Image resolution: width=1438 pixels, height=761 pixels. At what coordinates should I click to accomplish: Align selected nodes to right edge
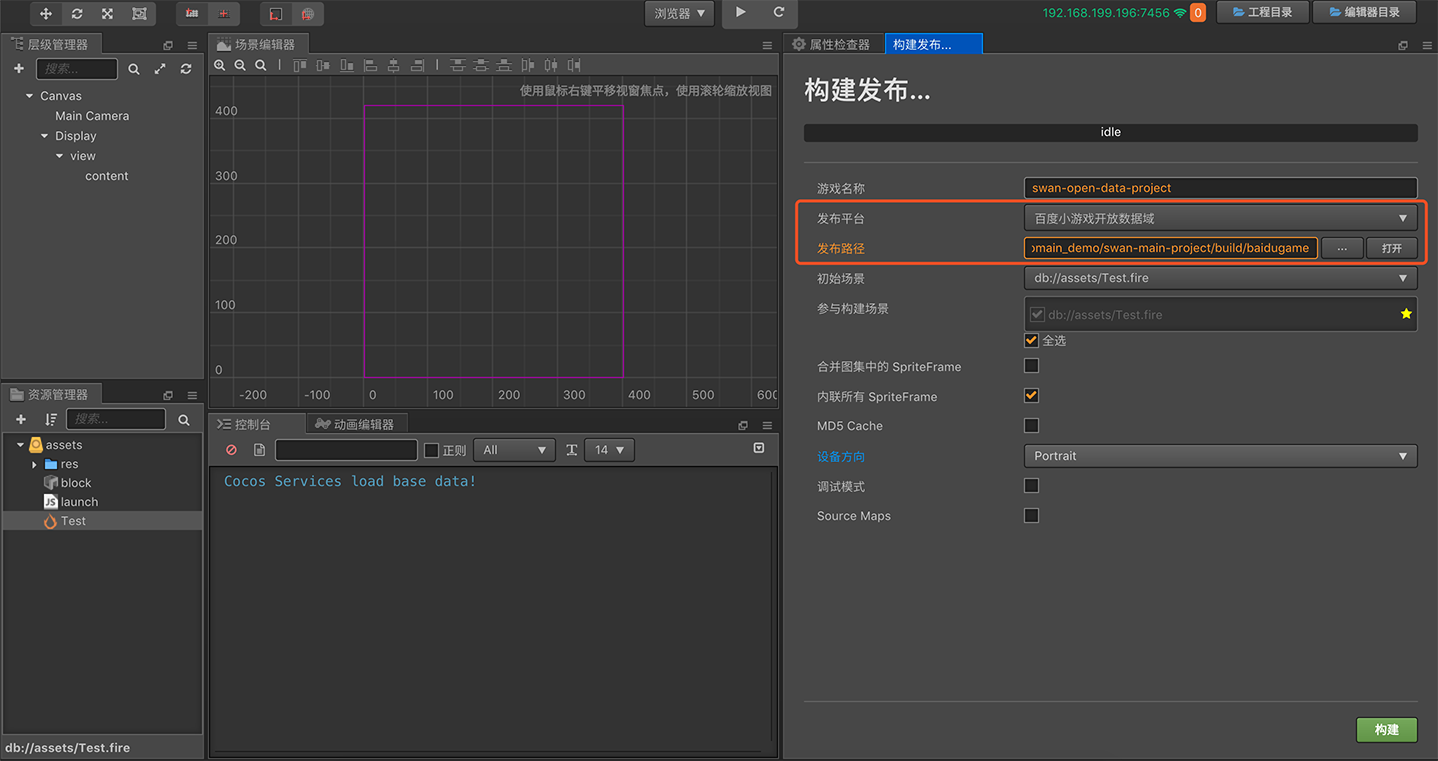tap(418, 65)
